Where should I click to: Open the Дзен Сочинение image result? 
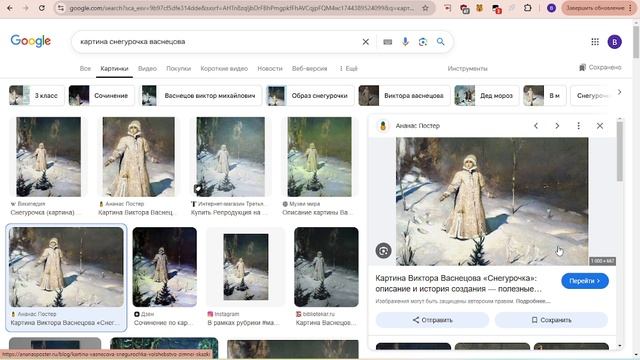coord(164,267)
